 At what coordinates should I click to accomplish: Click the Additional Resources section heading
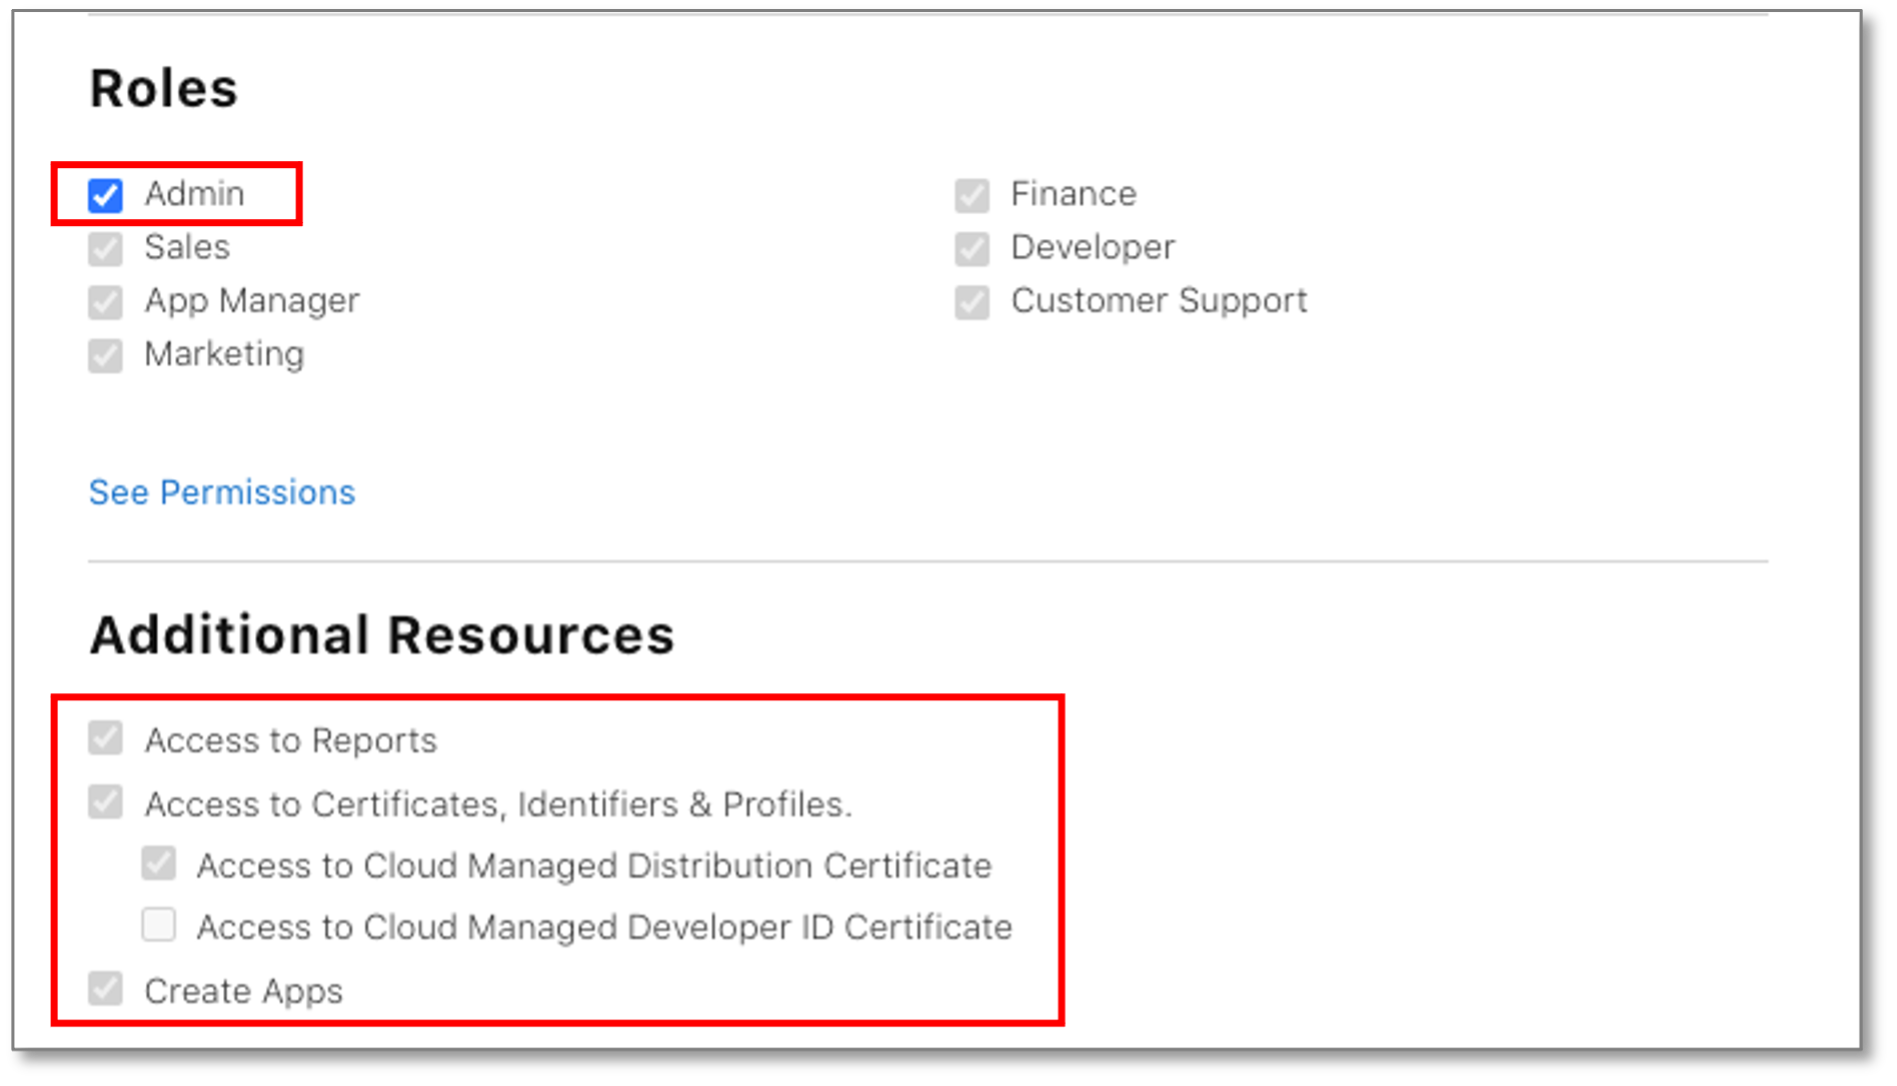click(x=382, y=635)
